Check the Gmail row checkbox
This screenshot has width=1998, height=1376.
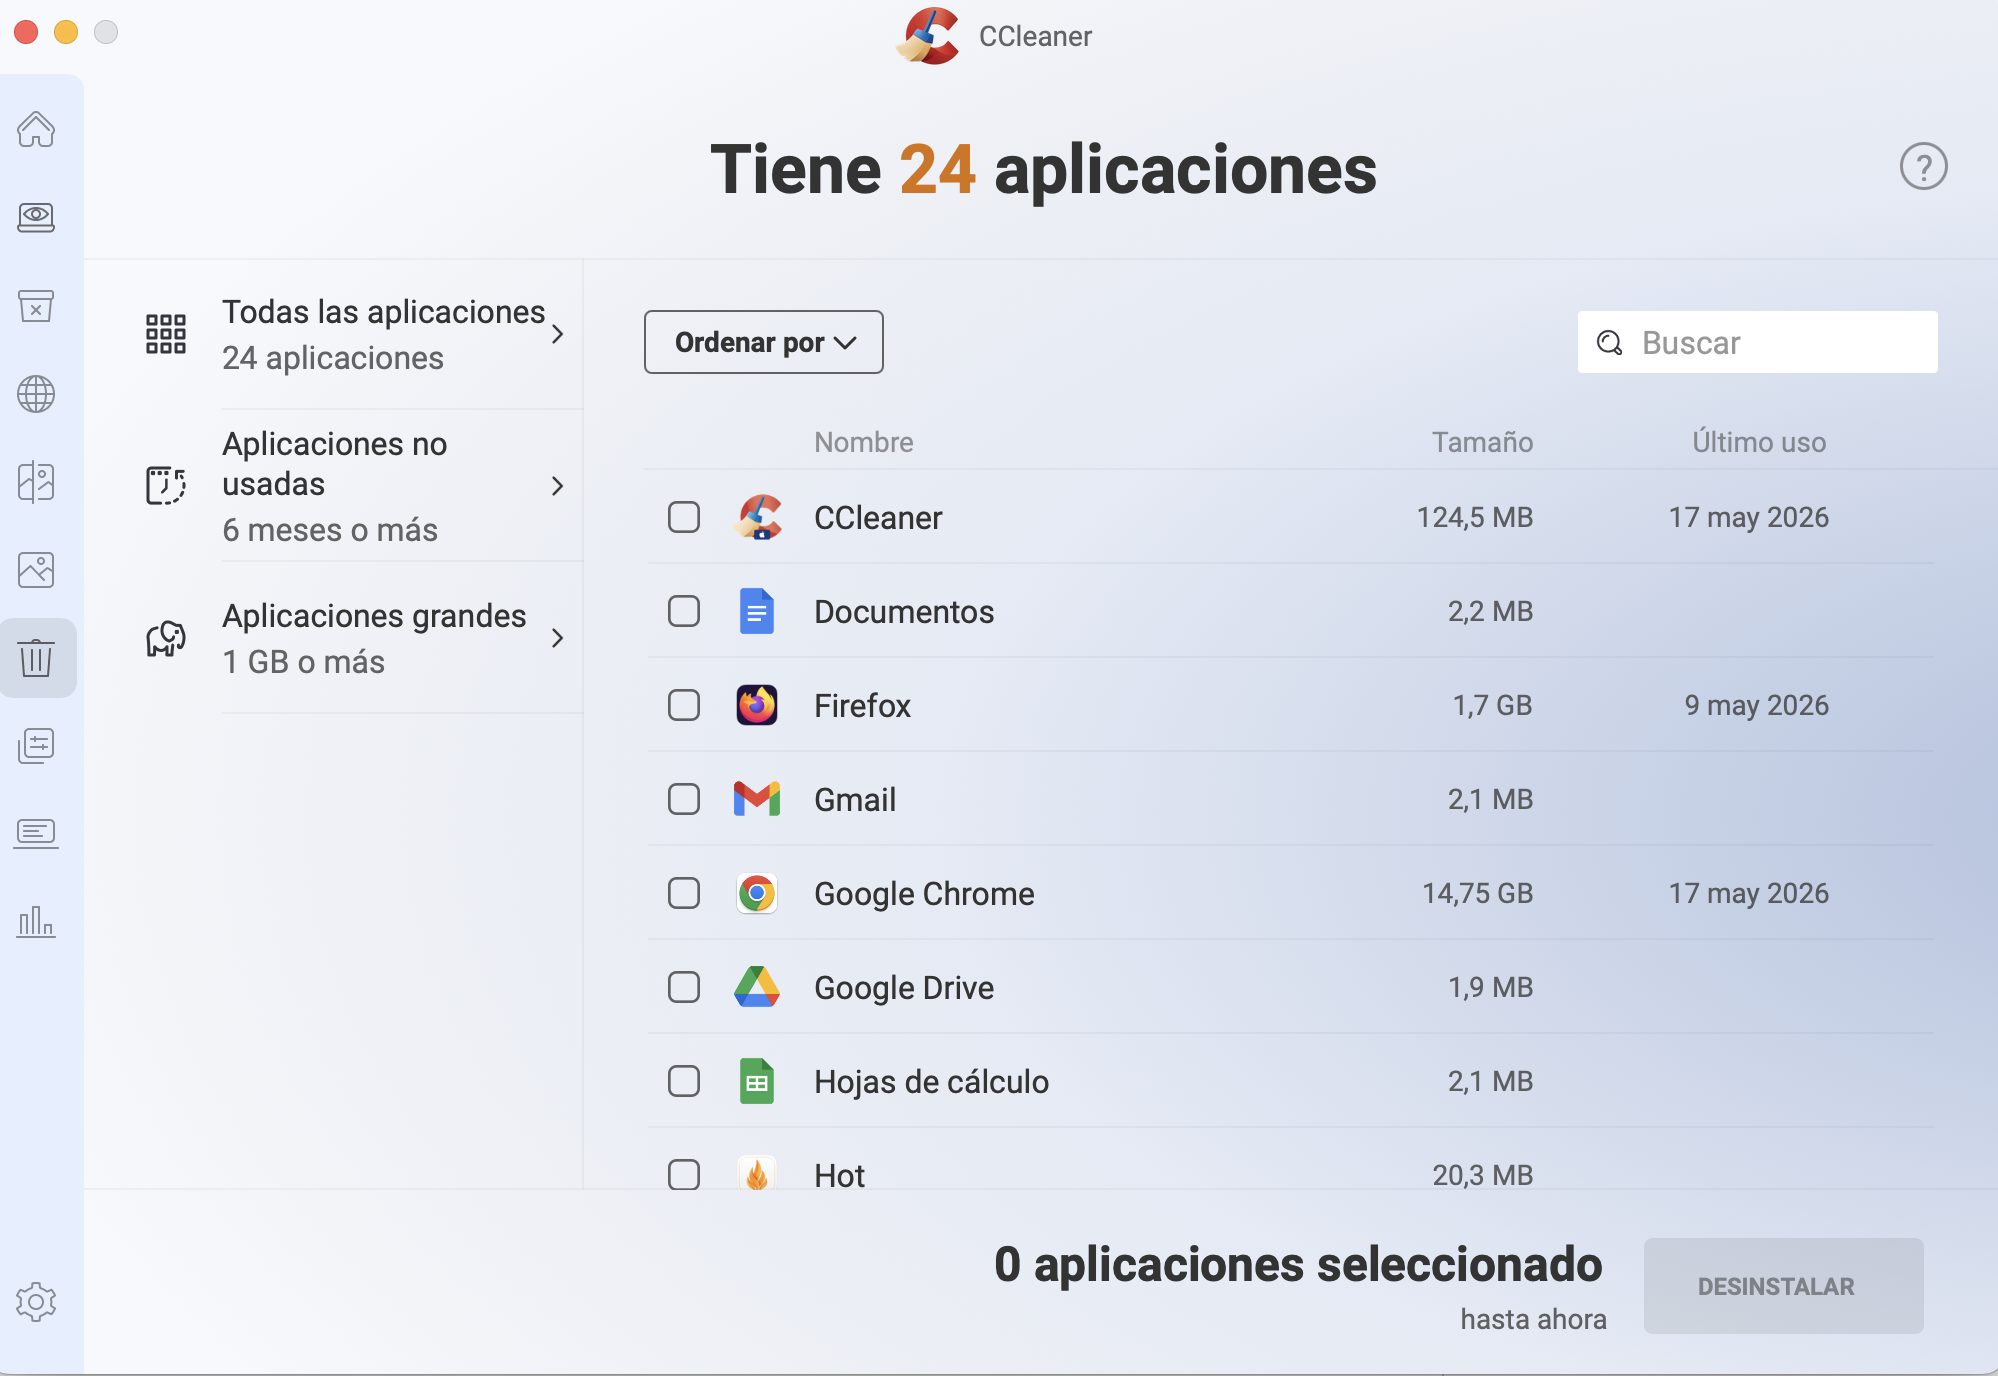(684, 799)
